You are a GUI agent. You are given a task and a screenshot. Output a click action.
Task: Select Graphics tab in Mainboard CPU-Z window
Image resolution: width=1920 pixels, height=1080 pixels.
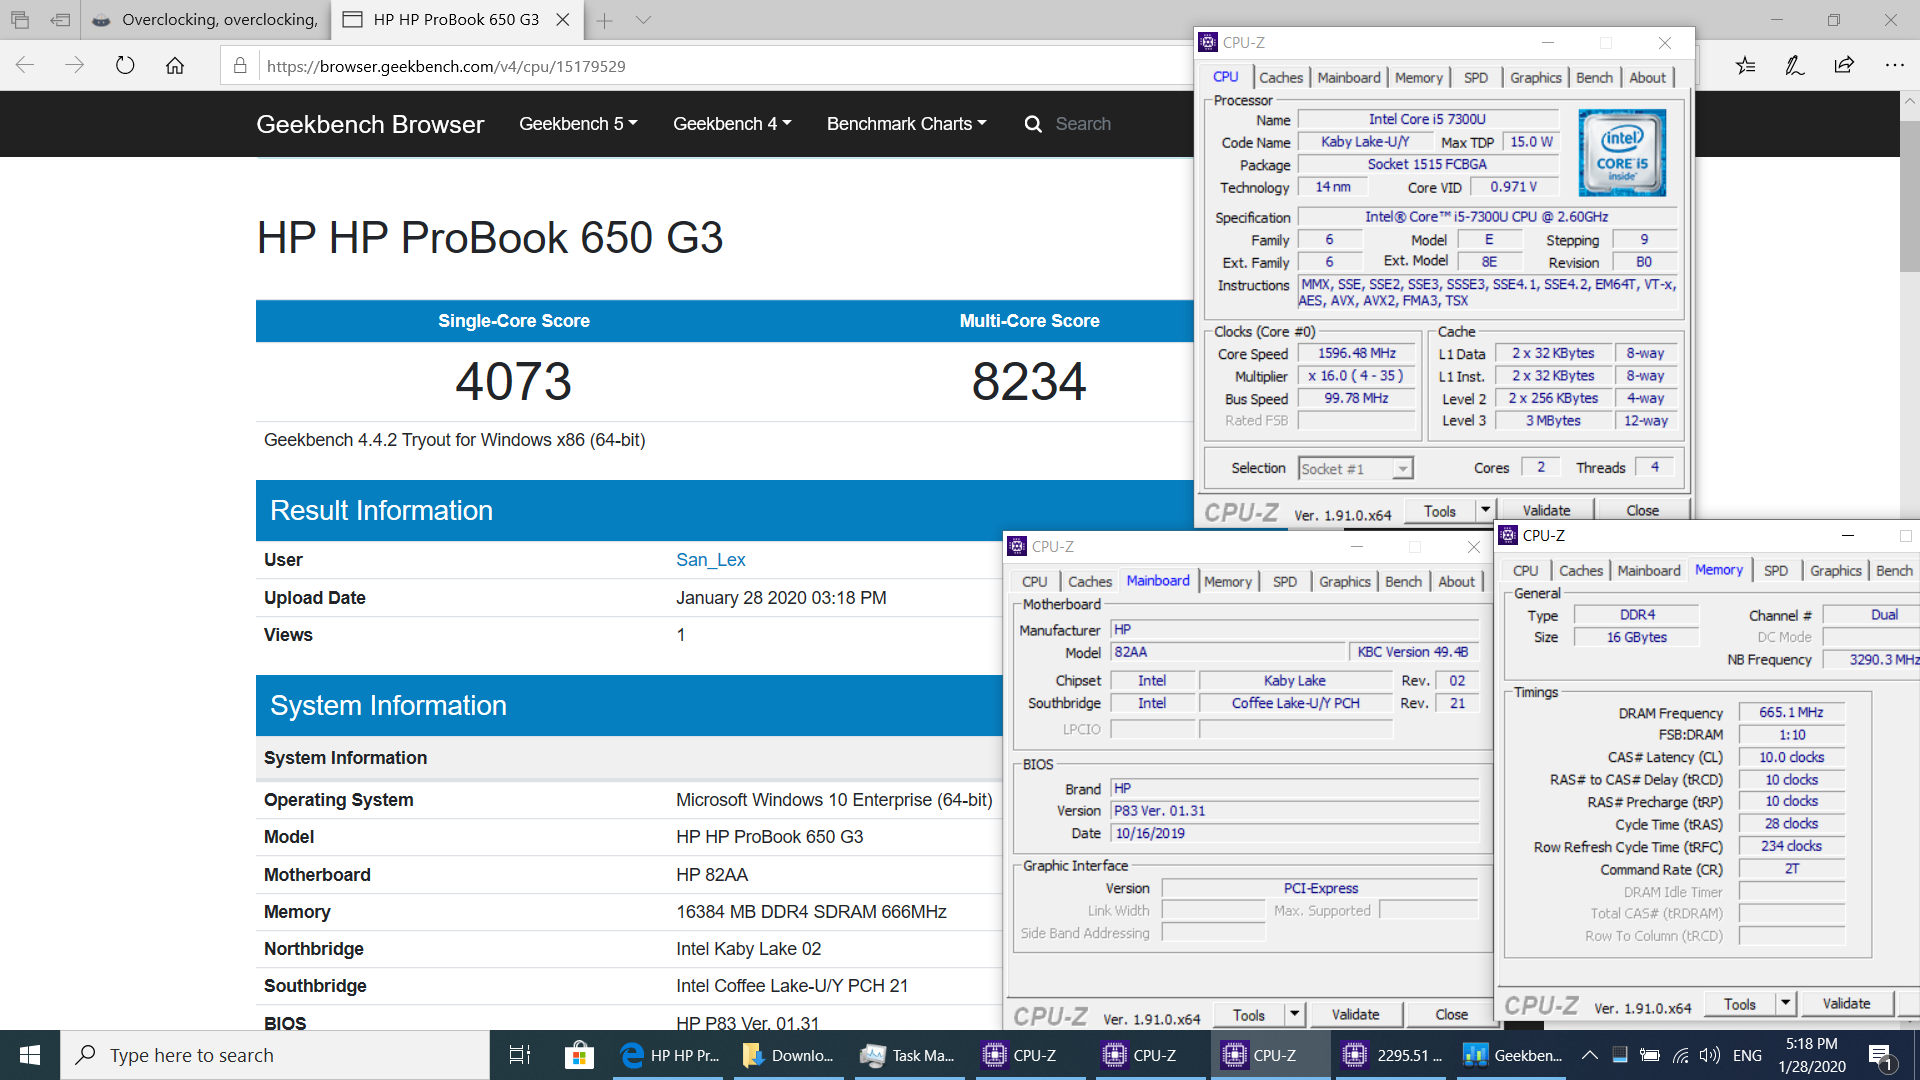1344,582
